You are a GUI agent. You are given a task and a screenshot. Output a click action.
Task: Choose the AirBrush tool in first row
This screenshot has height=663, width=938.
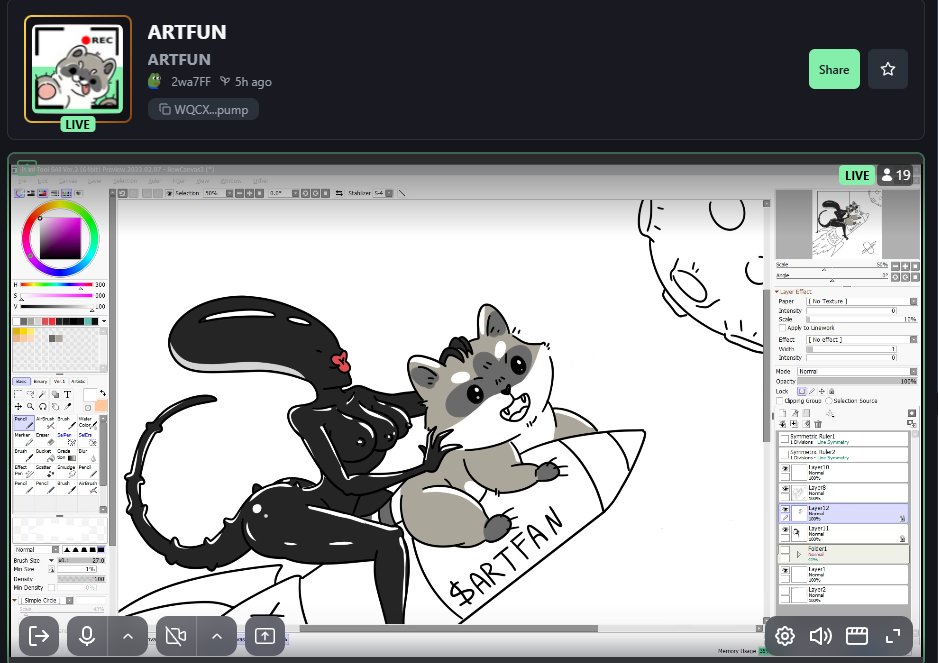pyautogui.click(x=45, y=422)
